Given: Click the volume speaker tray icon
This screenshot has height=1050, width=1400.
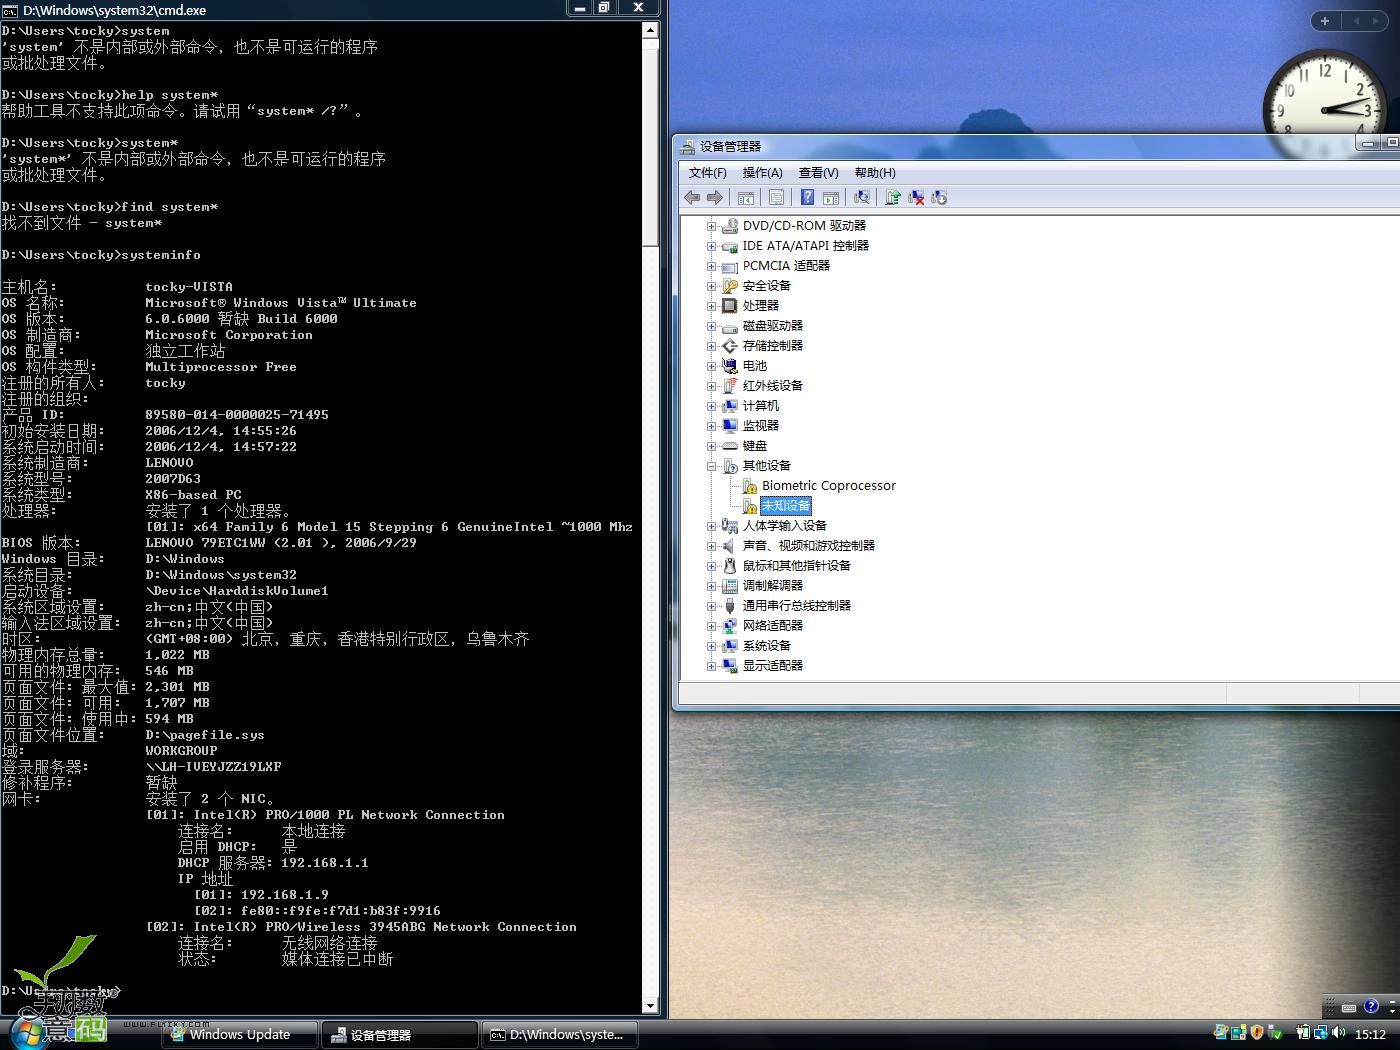Looking at the screenshot, I should click(1339, 1033).
